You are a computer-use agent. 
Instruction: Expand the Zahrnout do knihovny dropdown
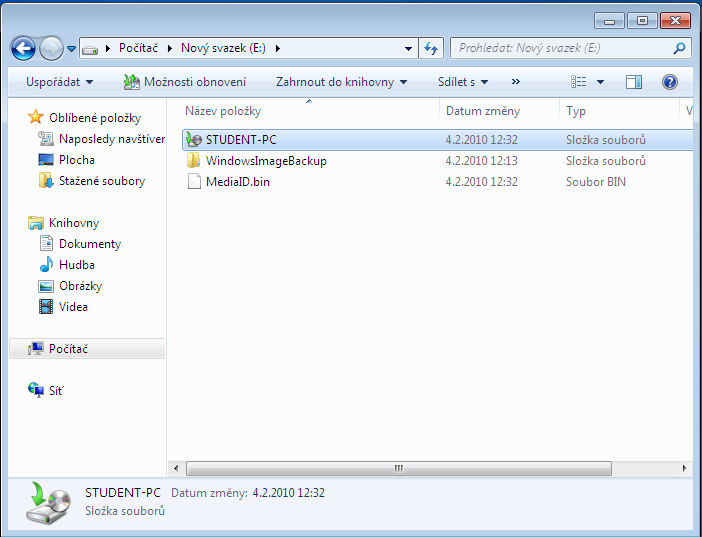pyautogui.click(x=341, y=82)
